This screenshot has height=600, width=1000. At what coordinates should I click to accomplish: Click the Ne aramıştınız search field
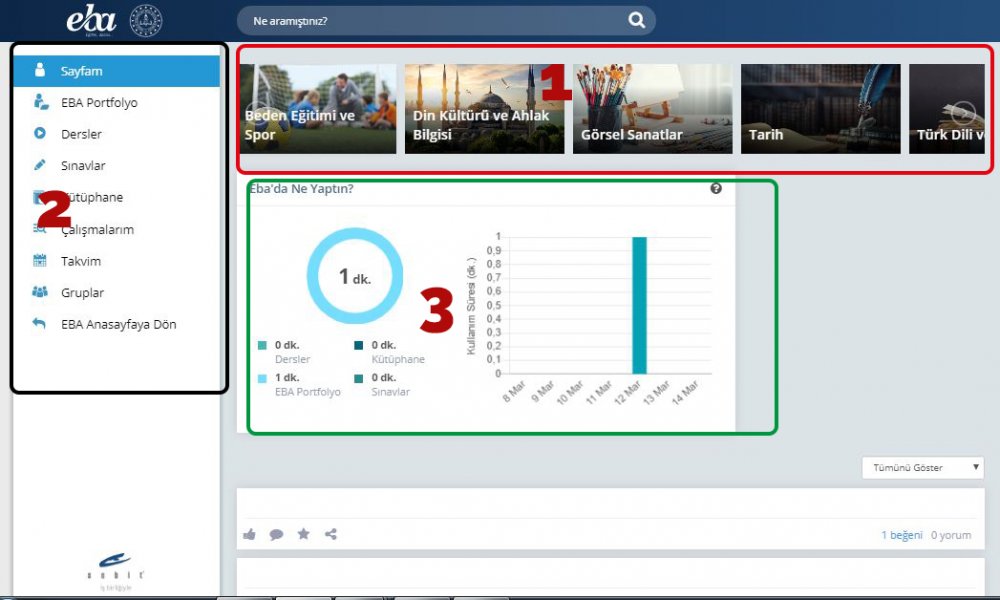point(430,21)
